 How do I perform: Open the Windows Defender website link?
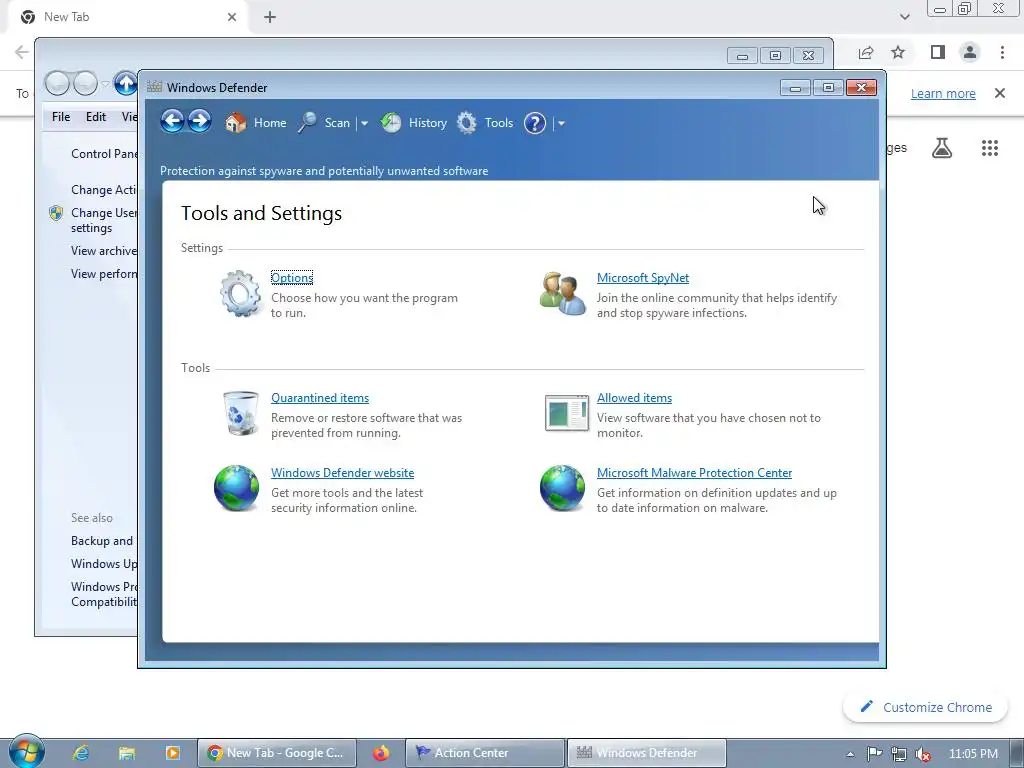click(x=342, y=473)
